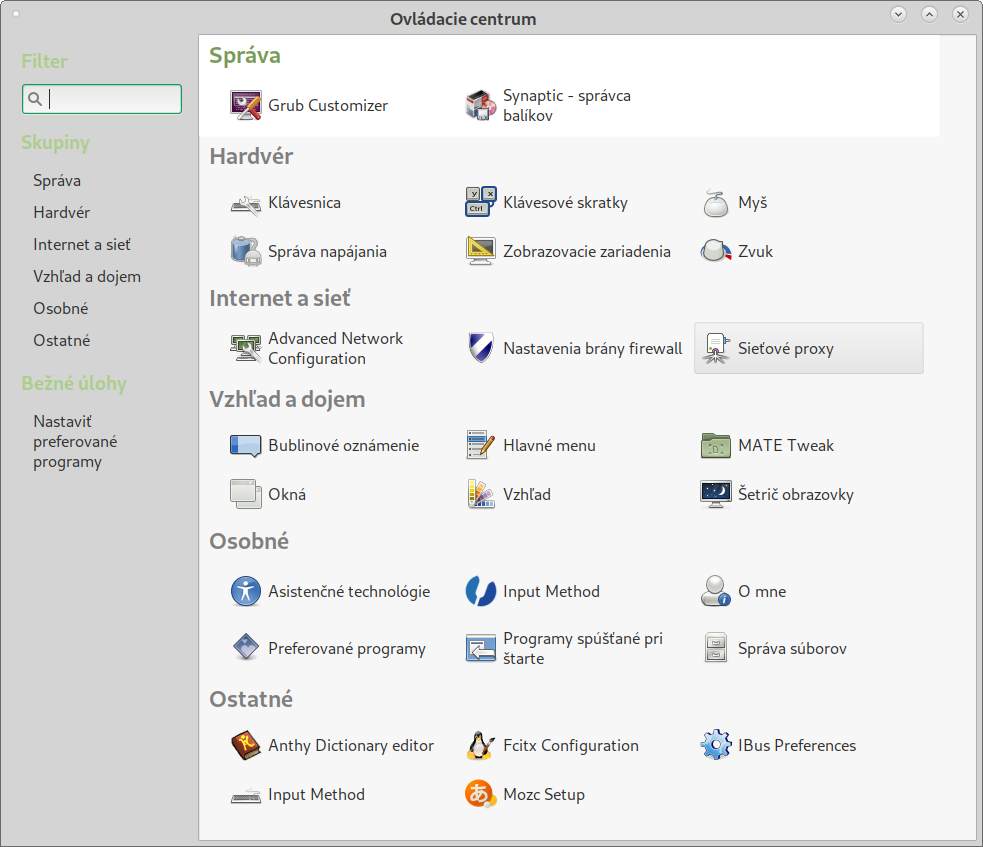Open Asistenčné technológie accessibility icon
Screen dimensions: 983x847
coord(246,592)
